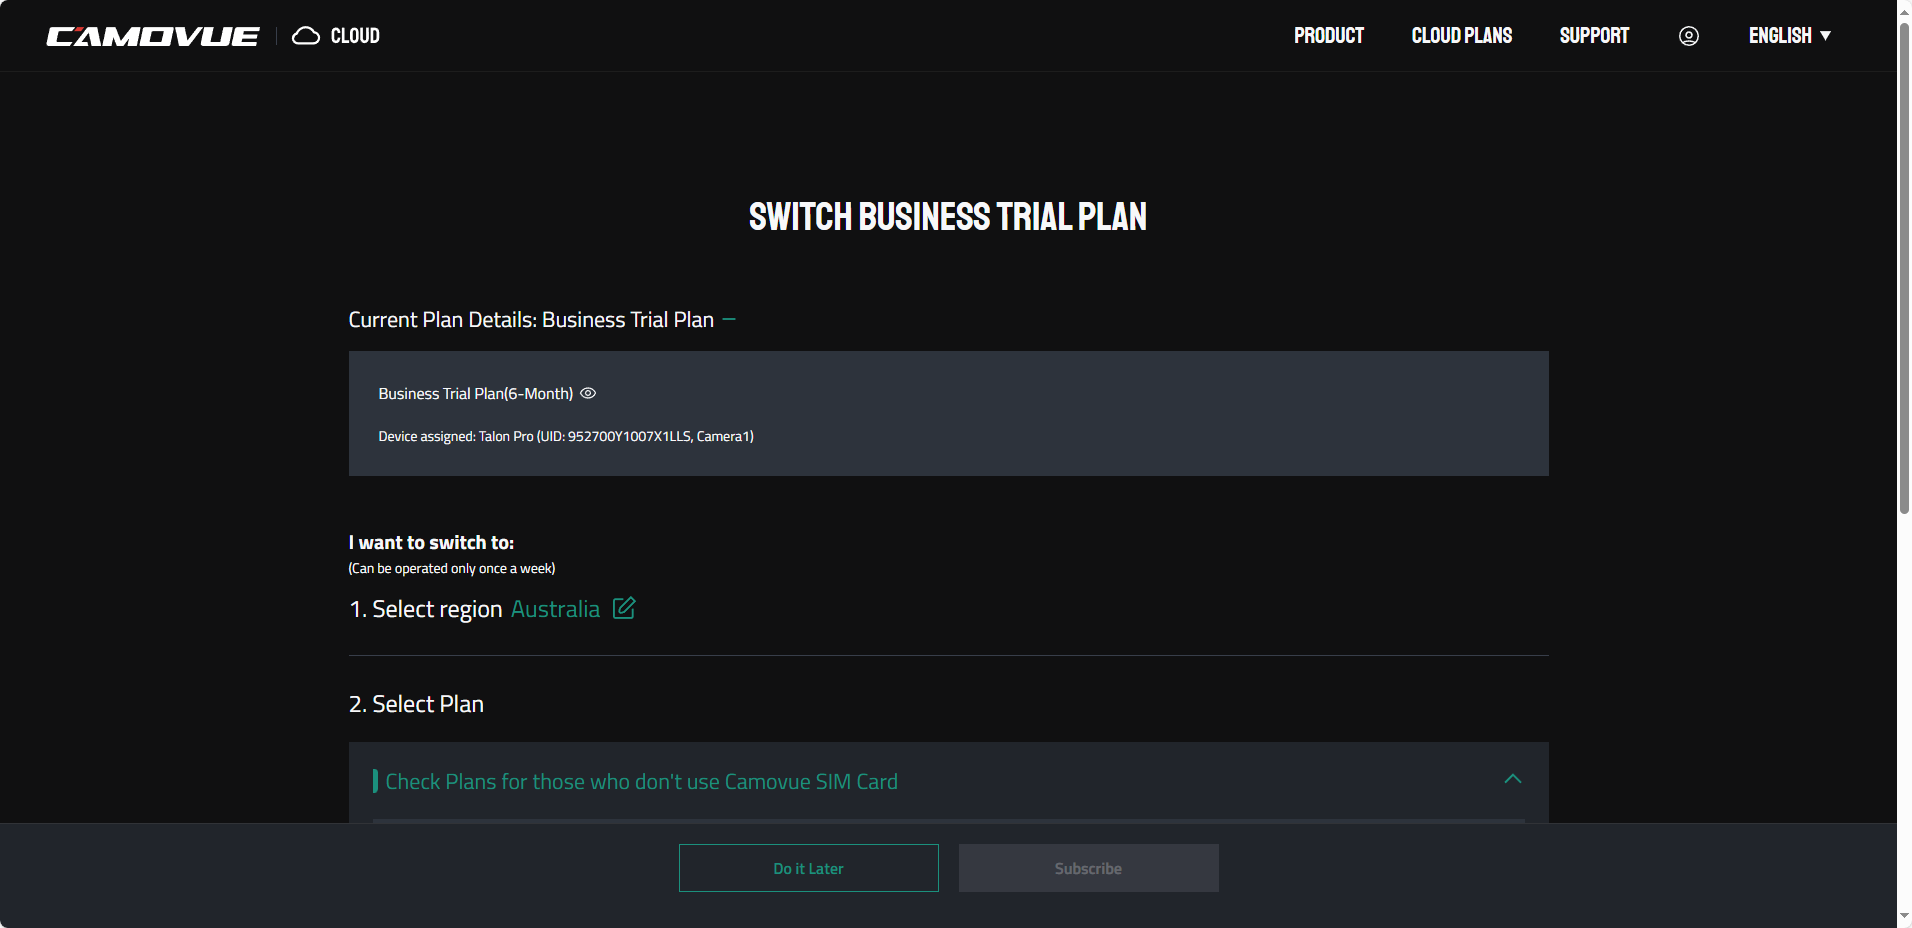The width and height of the screenshot is (1912, 928).
Task: Edit the selected region Australia
Action: (624, 608)
